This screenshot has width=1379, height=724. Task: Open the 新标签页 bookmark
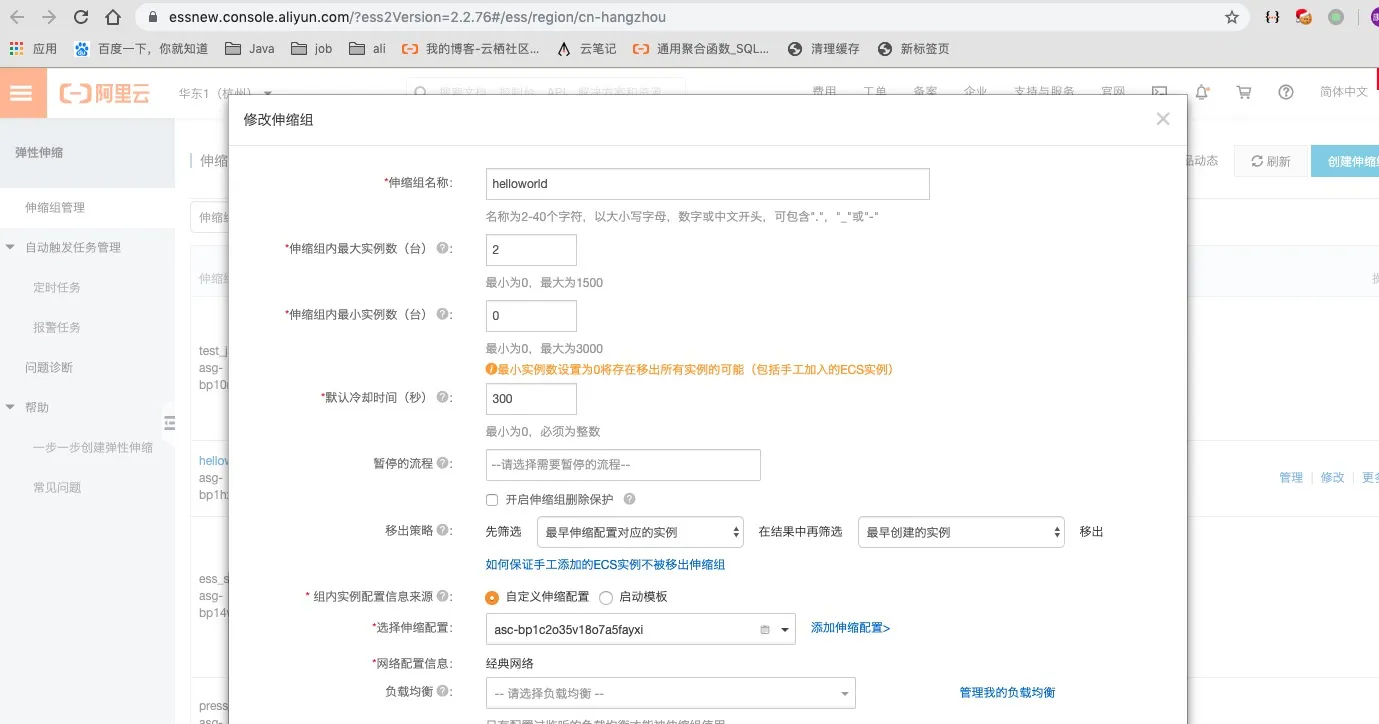913,48
